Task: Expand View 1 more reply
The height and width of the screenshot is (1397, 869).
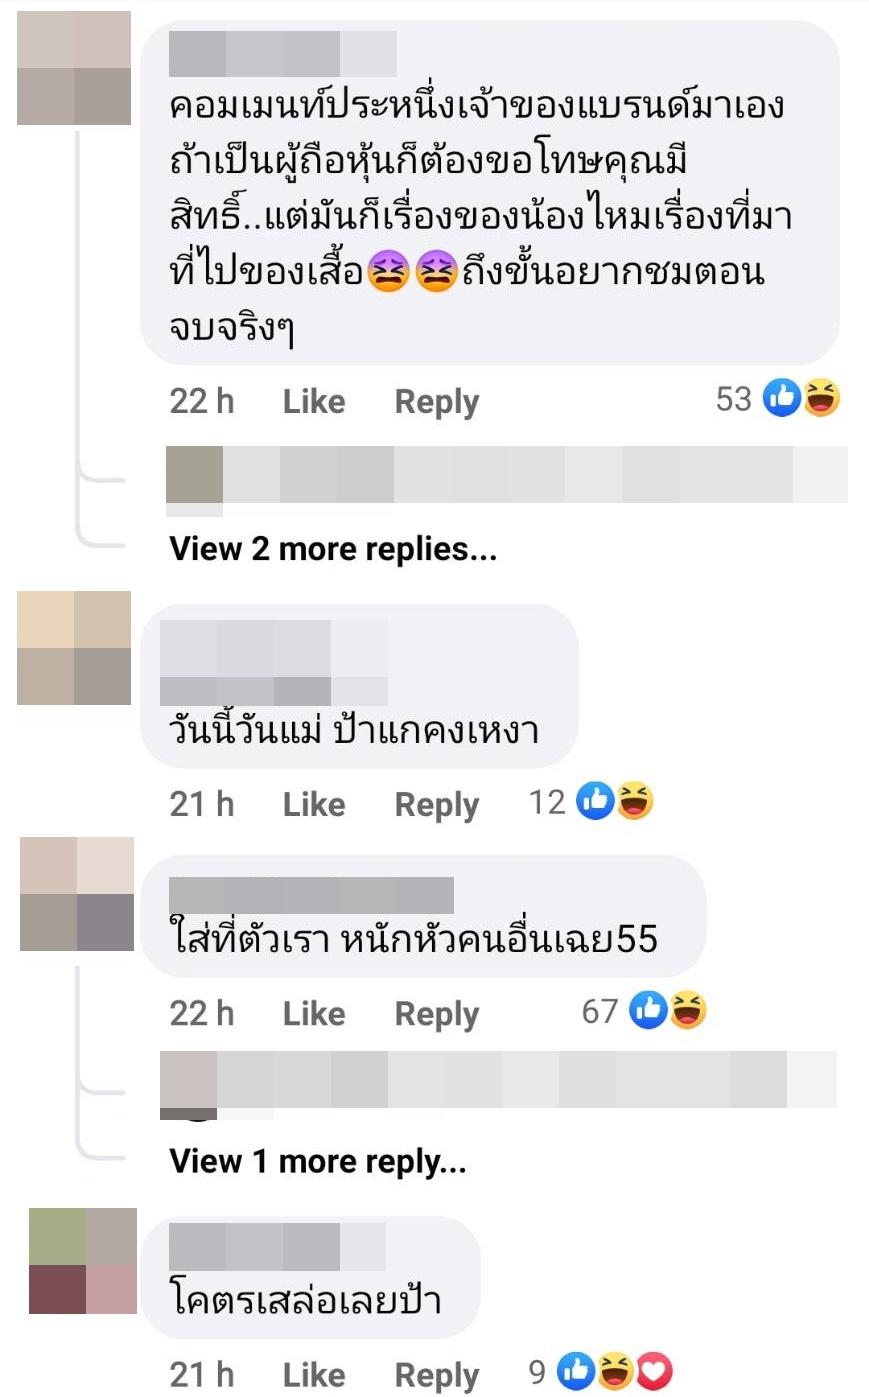Action: point(318,1161)
